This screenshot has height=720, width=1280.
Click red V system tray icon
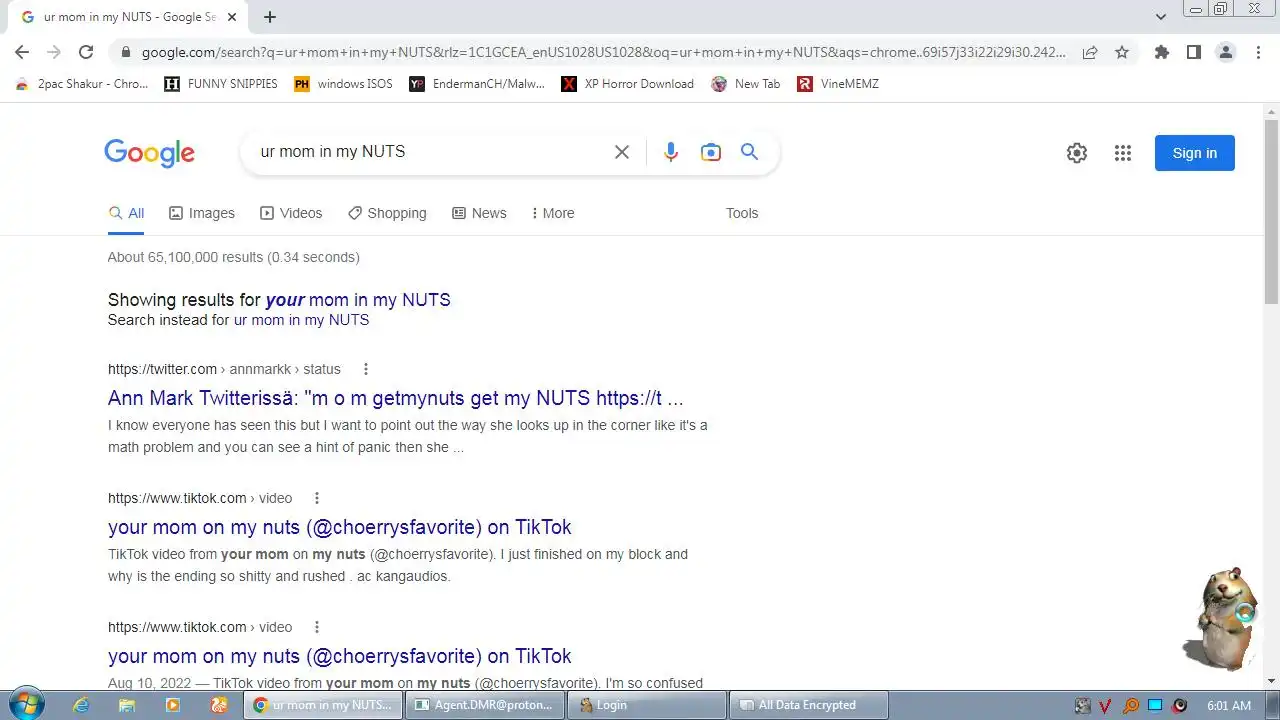[1106, 705]
